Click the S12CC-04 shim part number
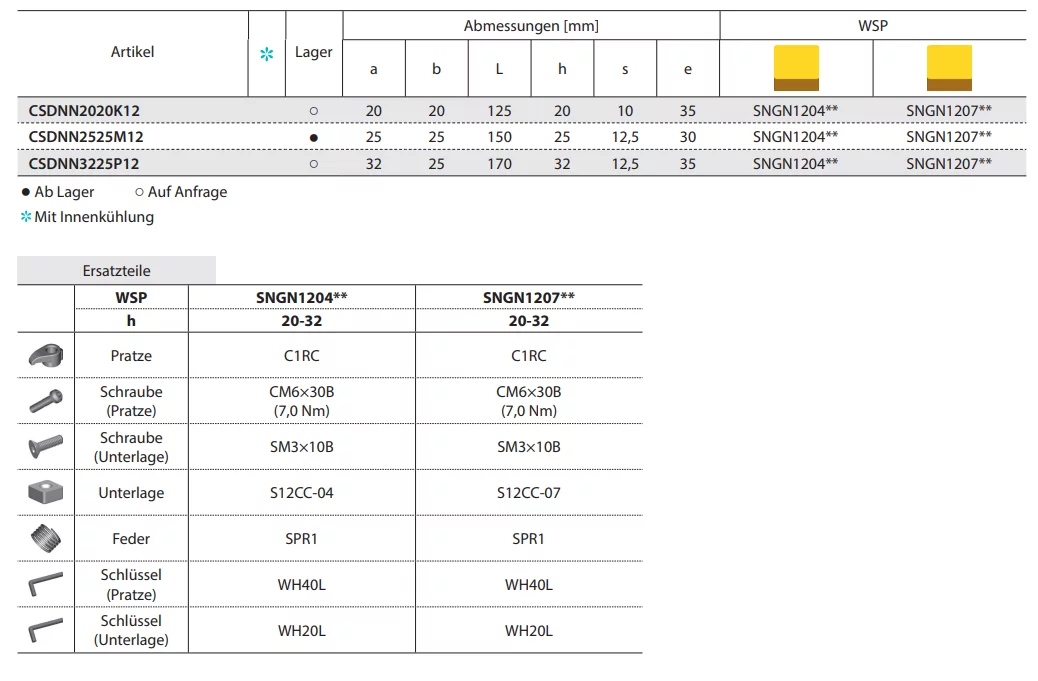Image resolution: width=1038 pixels, height=681 pixels. pos(301,493)
